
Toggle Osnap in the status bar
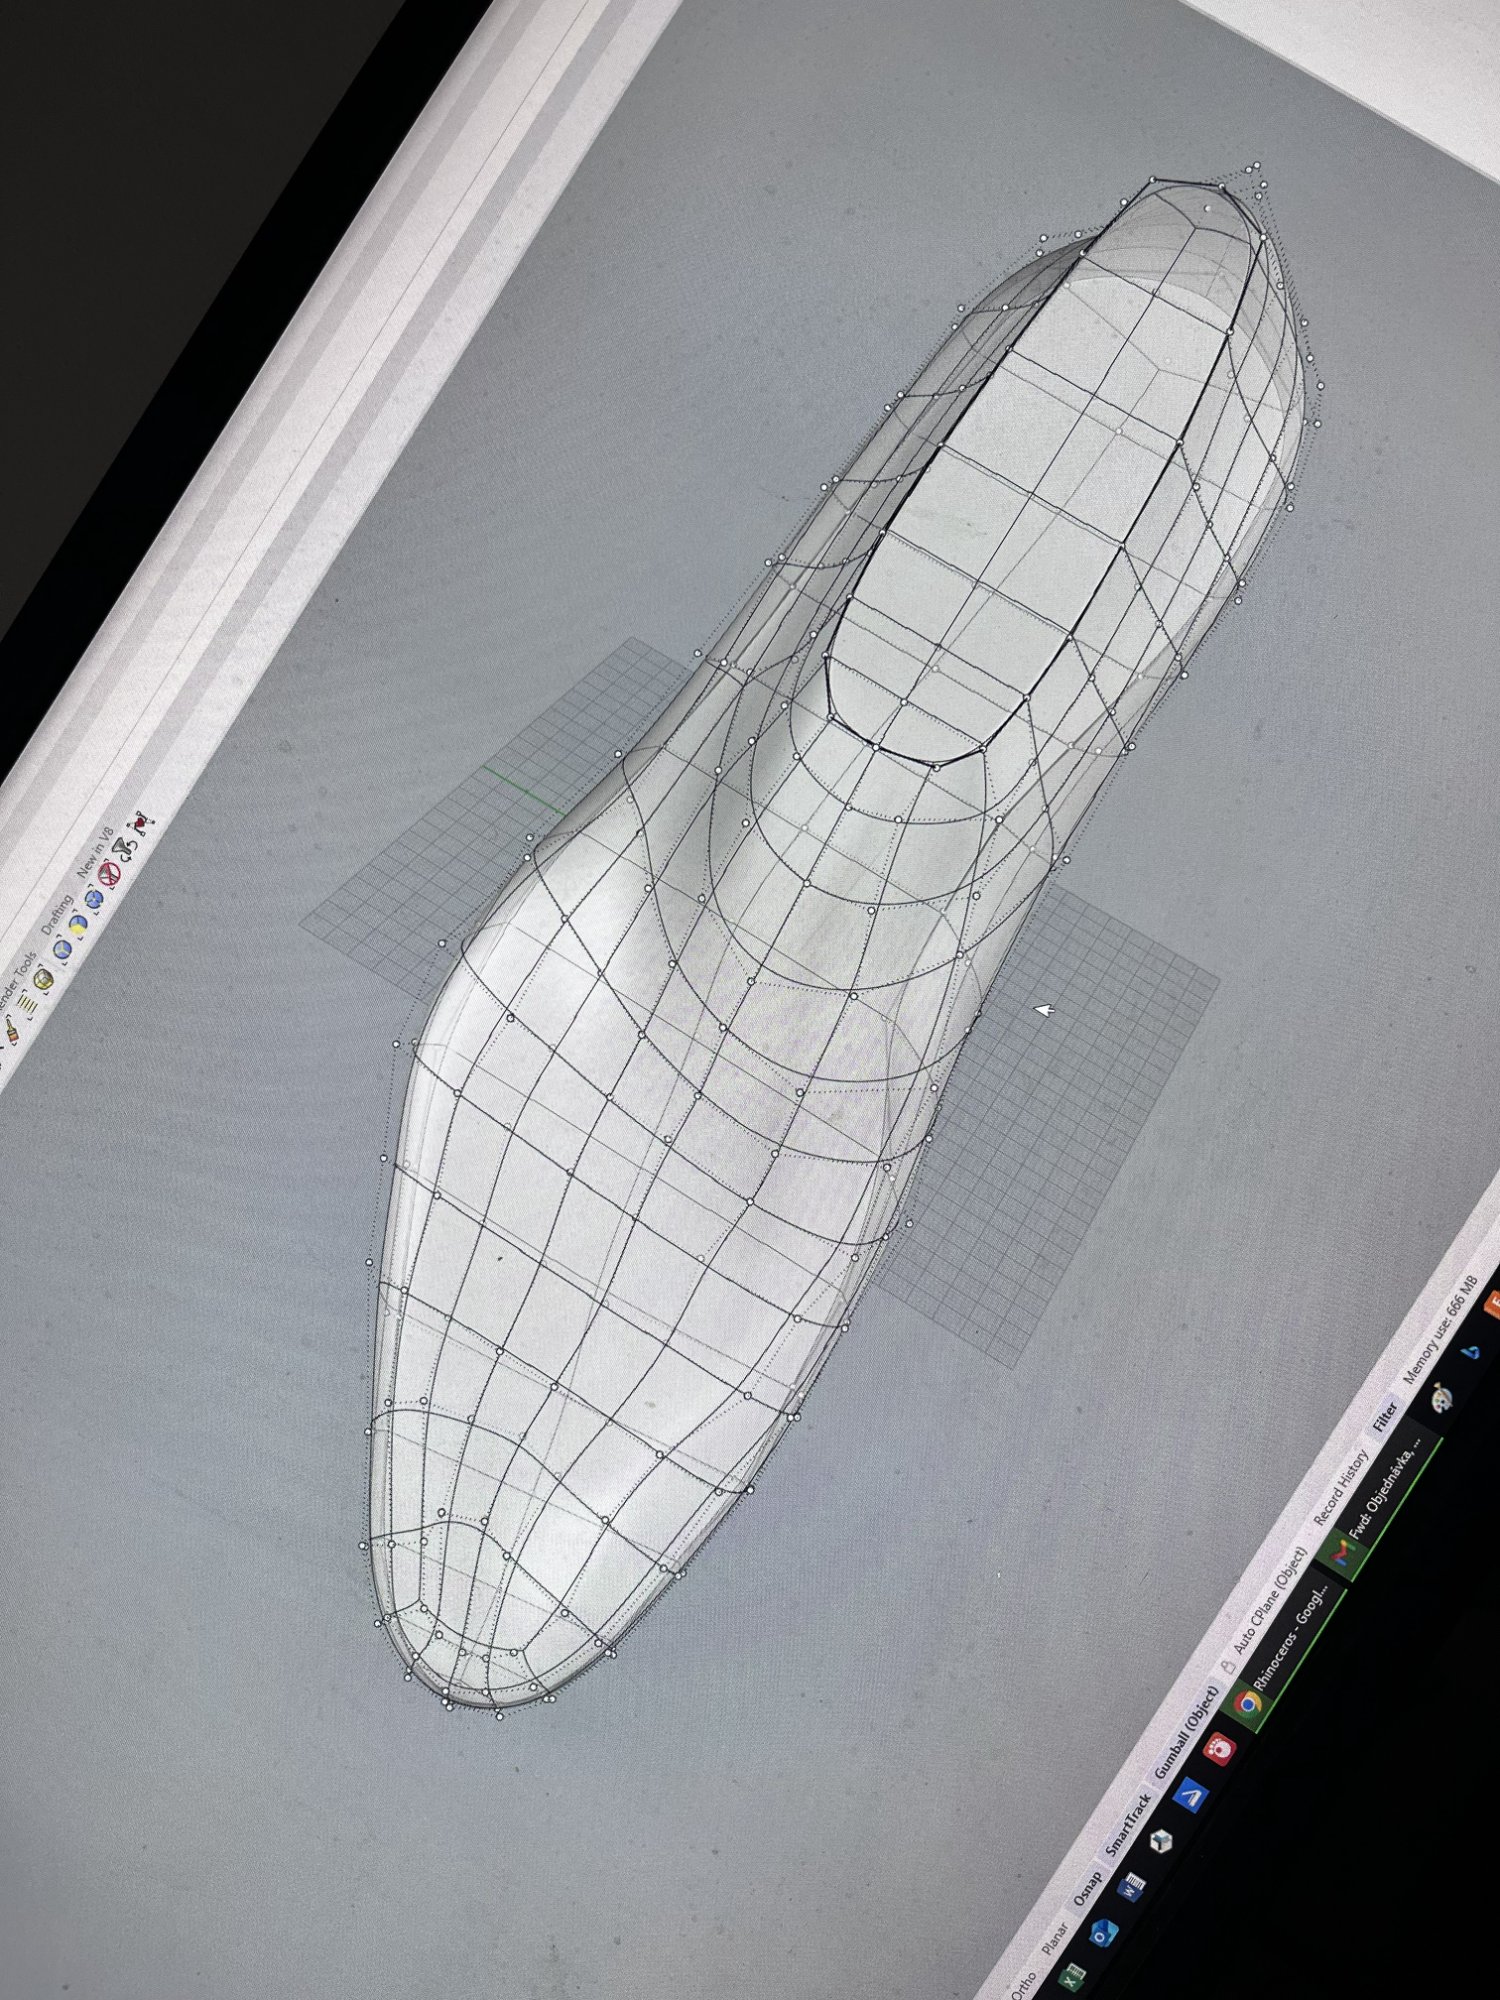pos(1087,1887)
